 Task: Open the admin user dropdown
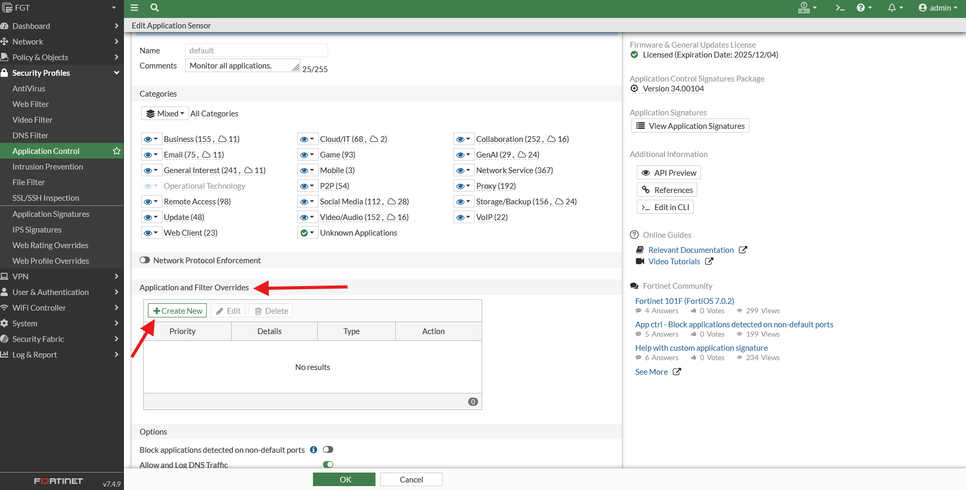[937, 8]
